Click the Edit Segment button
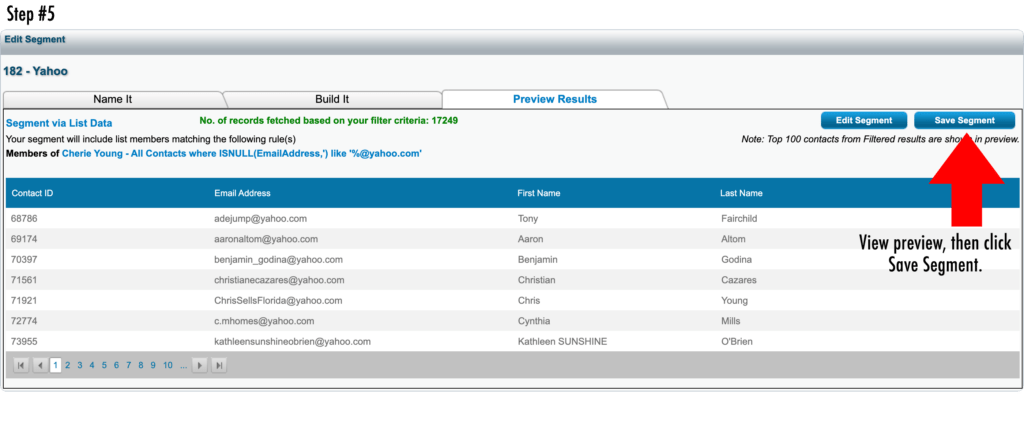Screen dimensions: 1024x430 [864, 120]
